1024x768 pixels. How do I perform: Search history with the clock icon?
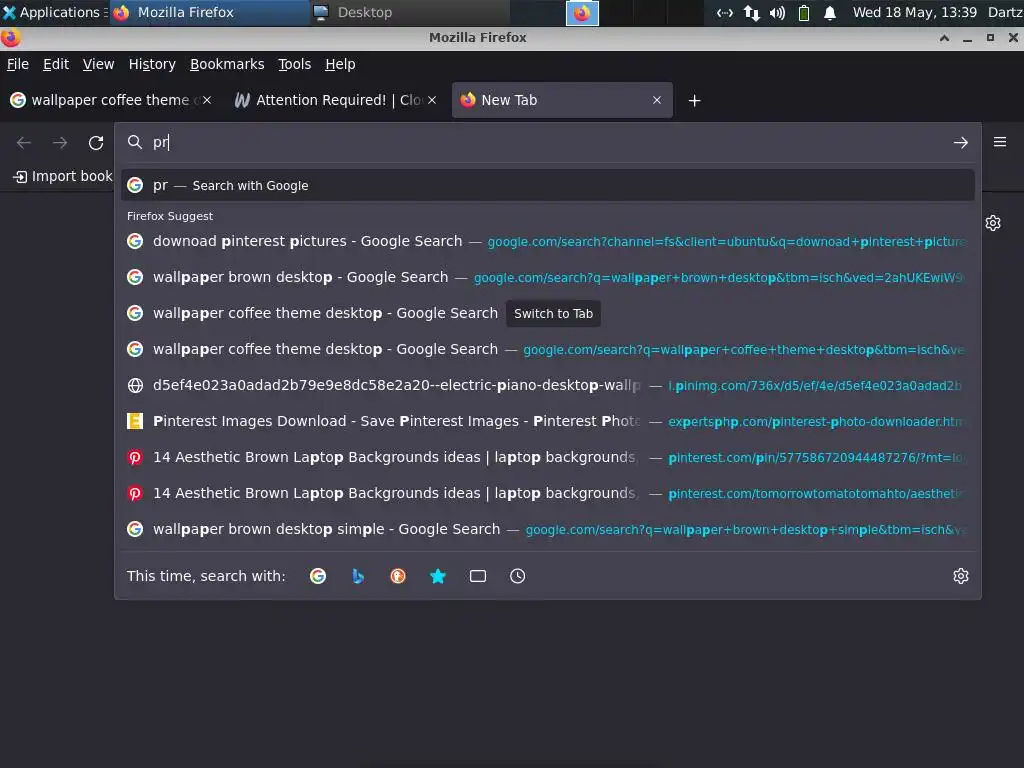517,576
